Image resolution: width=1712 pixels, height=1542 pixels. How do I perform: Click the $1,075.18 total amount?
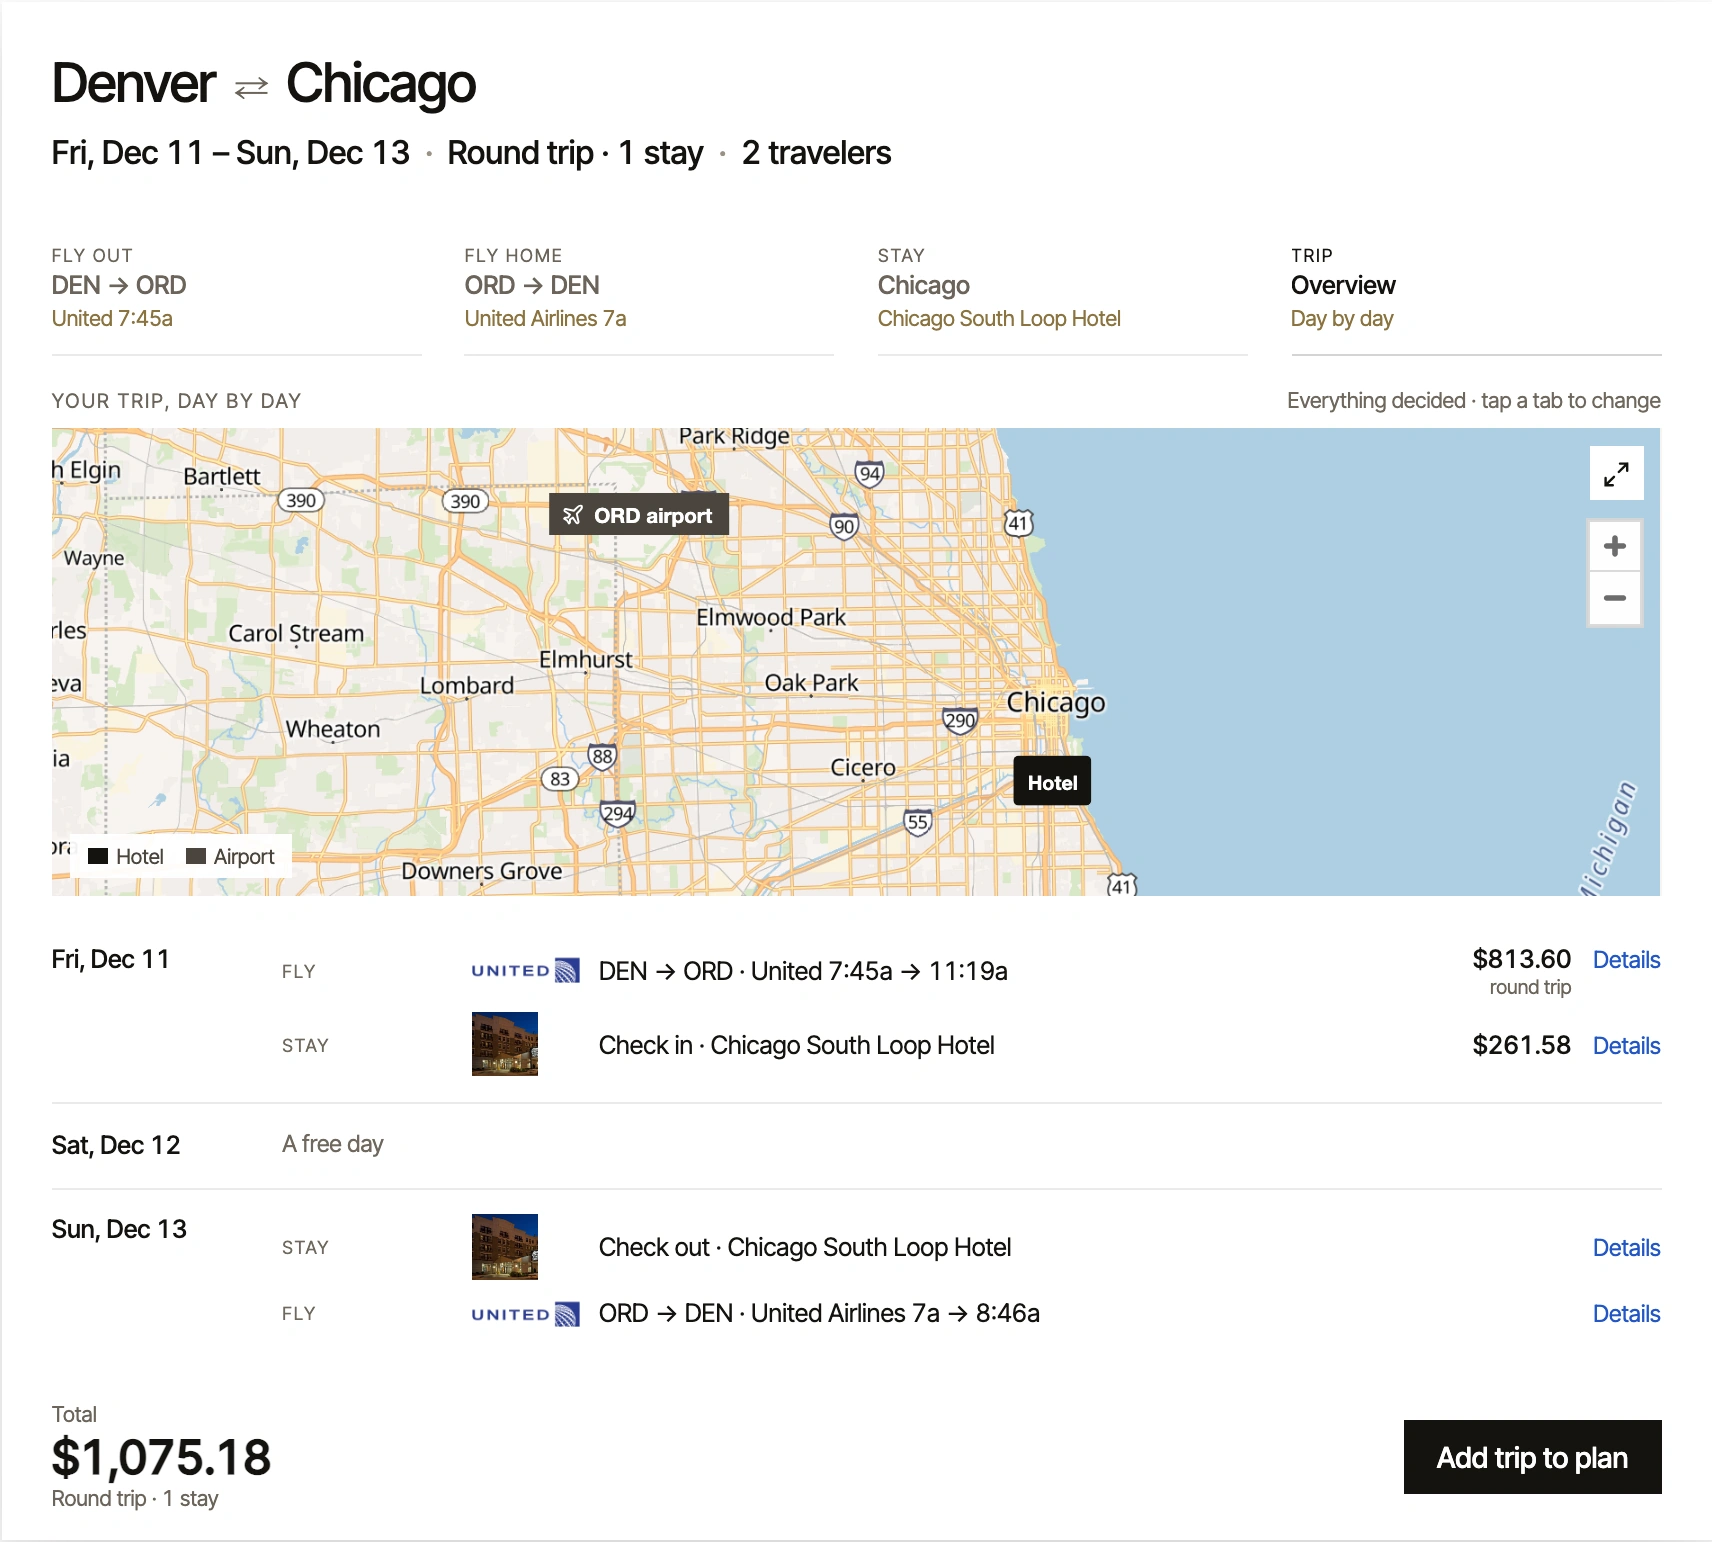(161, 1457)
